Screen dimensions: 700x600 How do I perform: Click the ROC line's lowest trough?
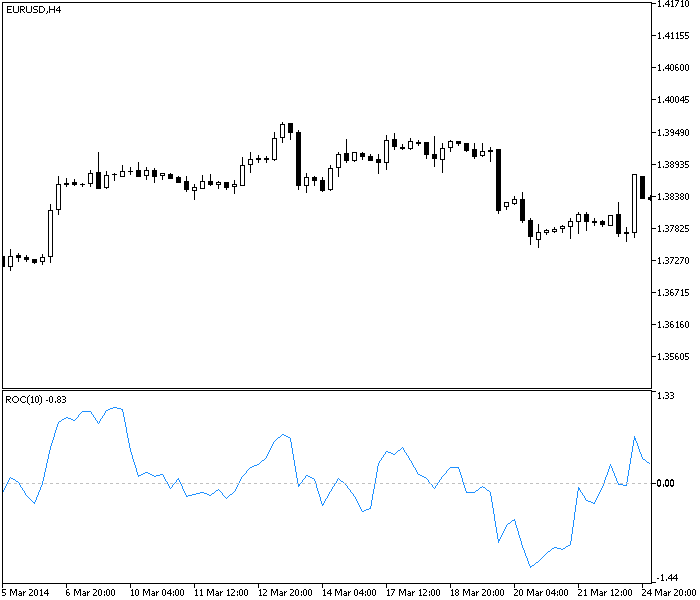click(530, 567)
